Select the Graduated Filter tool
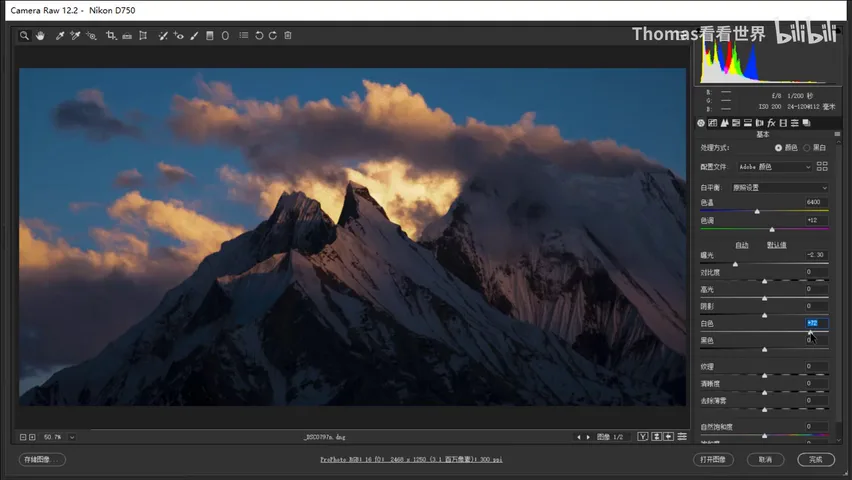 [x=210, y=35]
